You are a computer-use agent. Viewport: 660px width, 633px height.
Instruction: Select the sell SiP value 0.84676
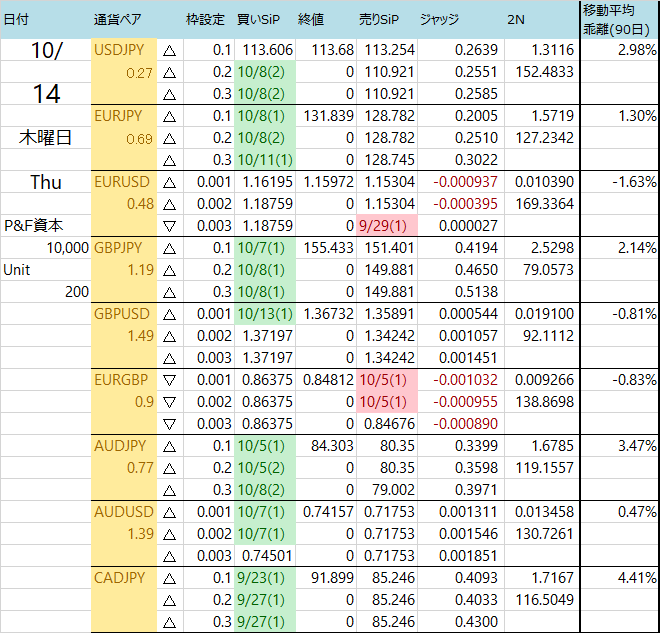pos(389,423)
